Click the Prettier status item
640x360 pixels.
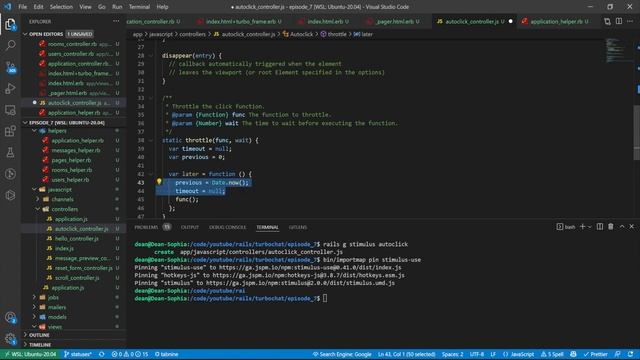pyautogui.click(x=596, y=354)
